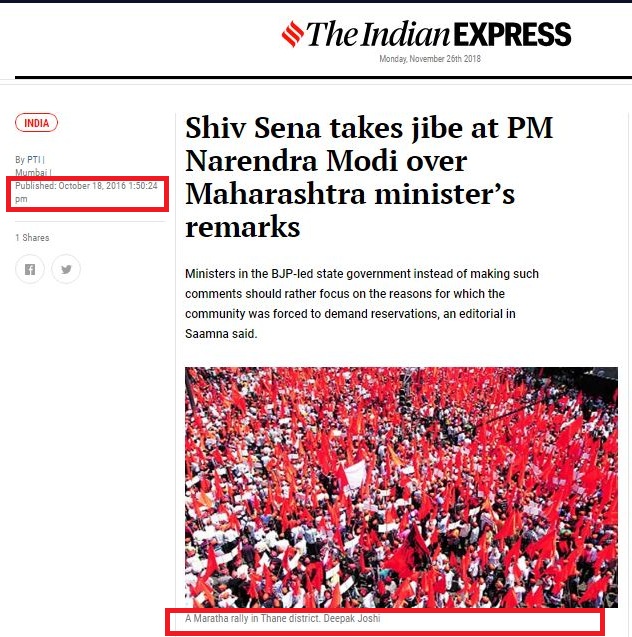The height and width of the screenshot is (637, 632).
Task: Click the red Indian Express flame logo
Action: point(293,34)
